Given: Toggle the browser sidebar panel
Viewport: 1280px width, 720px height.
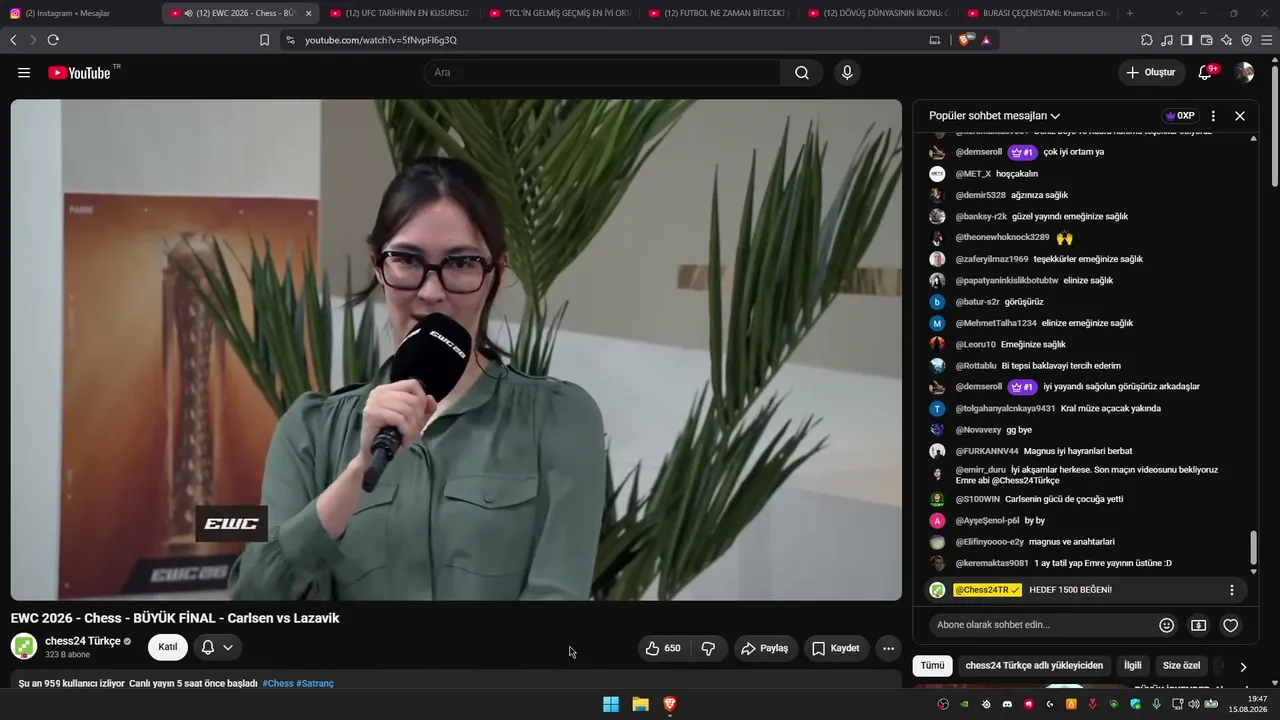Looking at the screenshot, I should tap(1187, 40).
